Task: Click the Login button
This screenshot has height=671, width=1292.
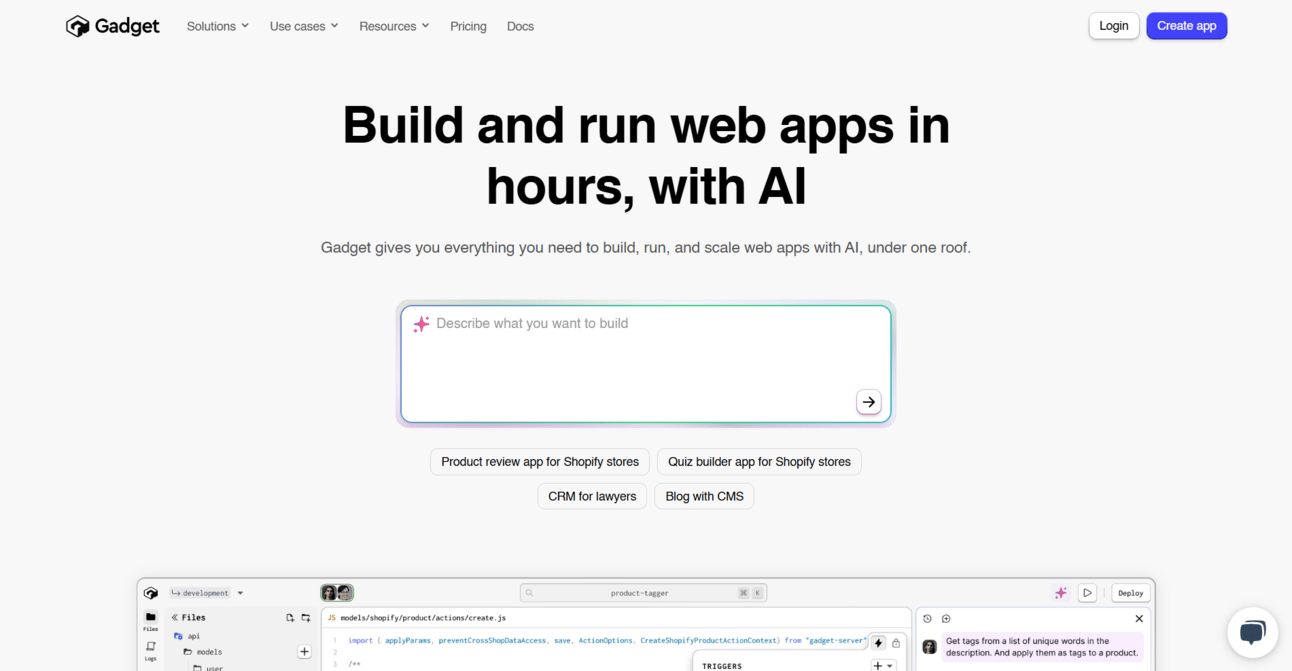Action: 1114,26
